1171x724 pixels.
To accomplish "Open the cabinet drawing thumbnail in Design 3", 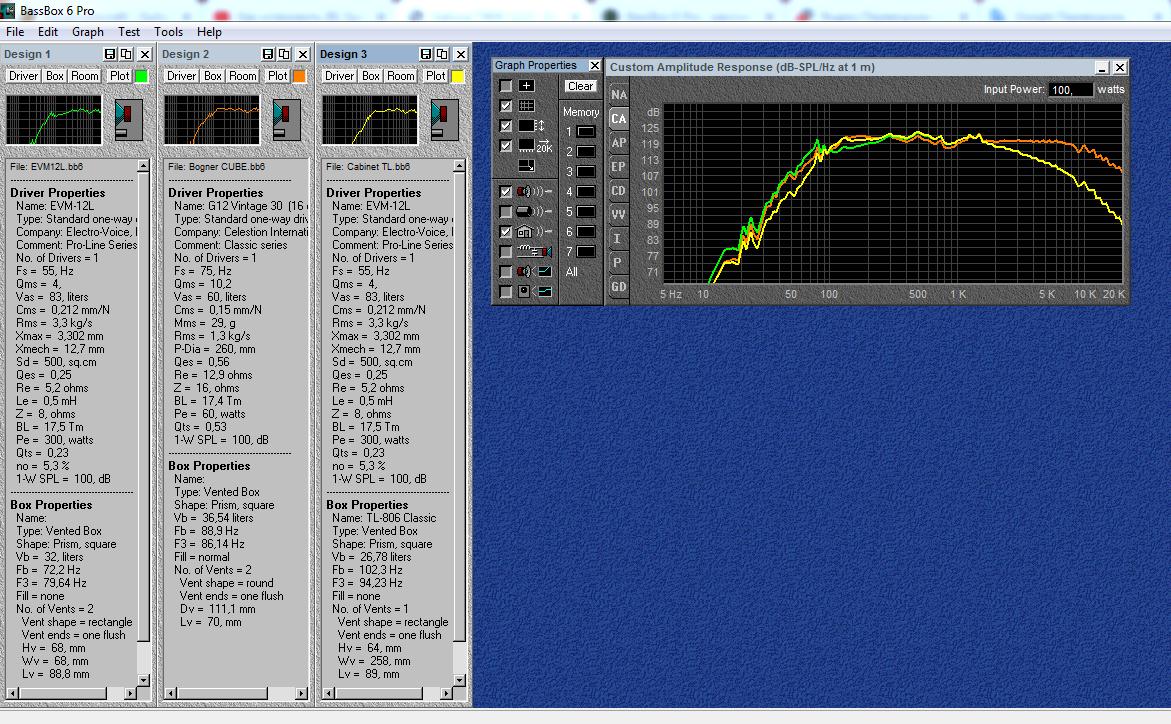I will (x=445, y=120).
